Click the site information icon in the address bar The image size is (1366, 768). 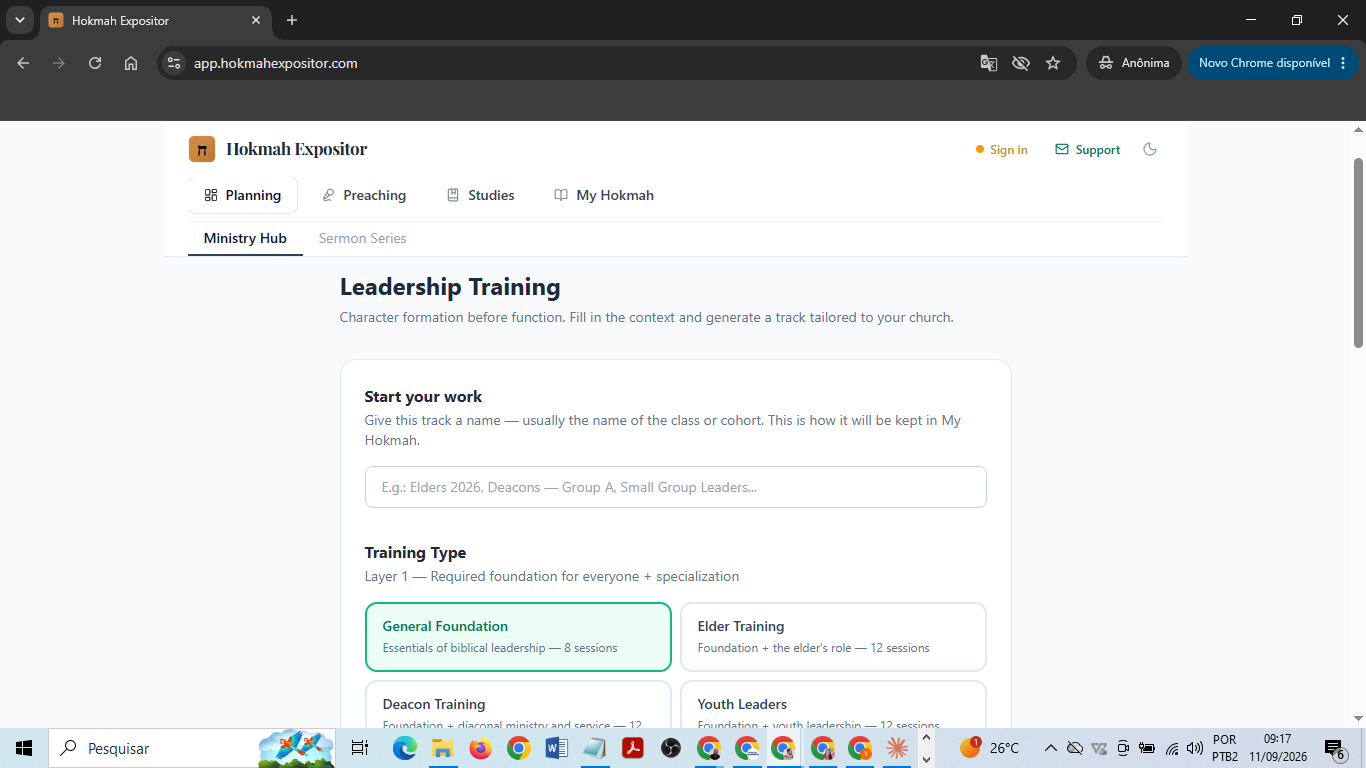pos(174,63)
